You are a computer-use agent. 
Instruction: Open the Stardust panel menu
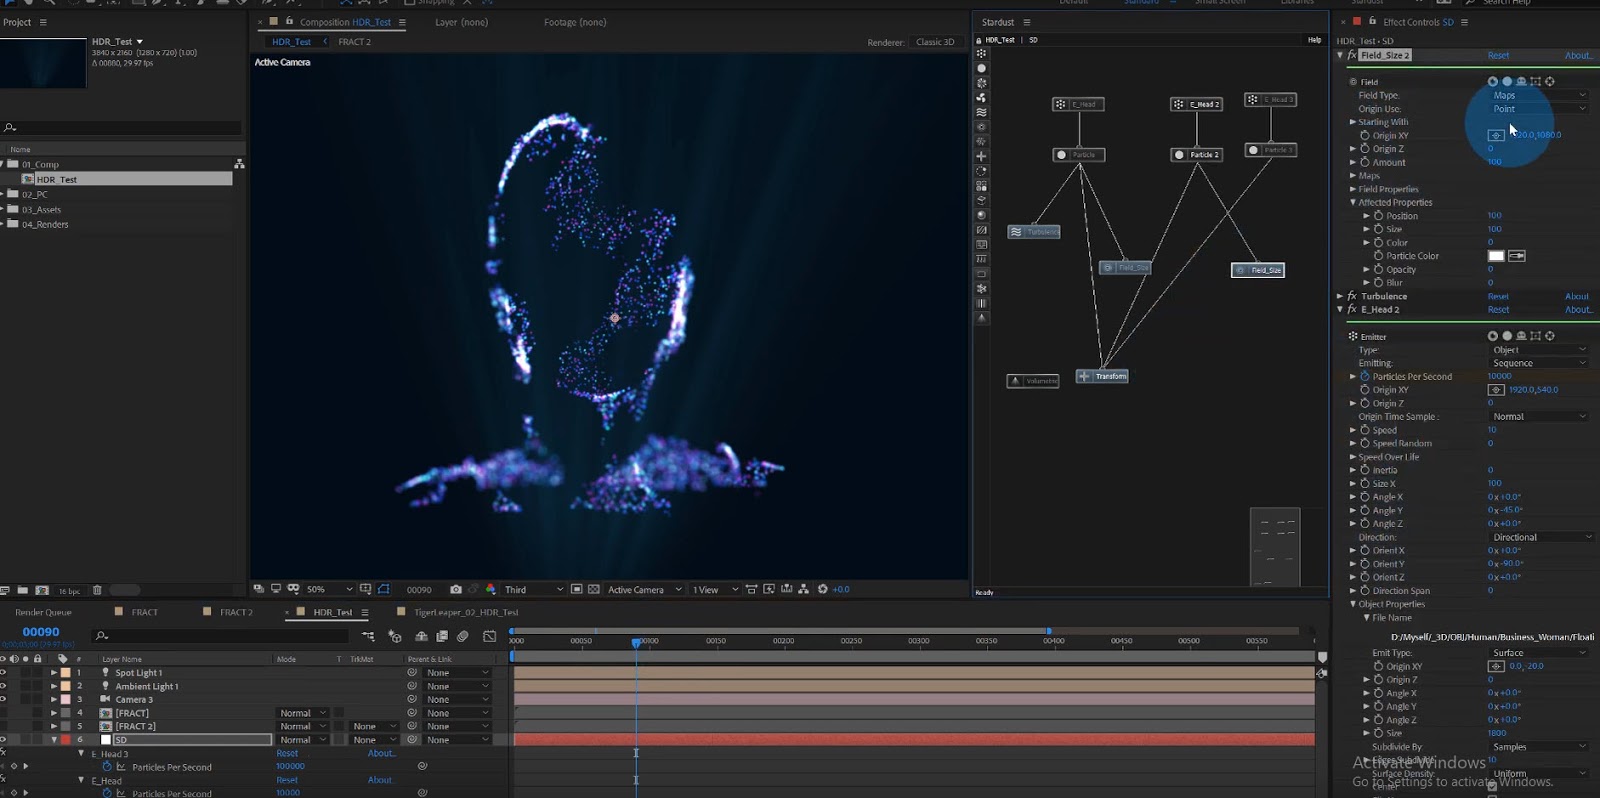[x=1026, y=22]
